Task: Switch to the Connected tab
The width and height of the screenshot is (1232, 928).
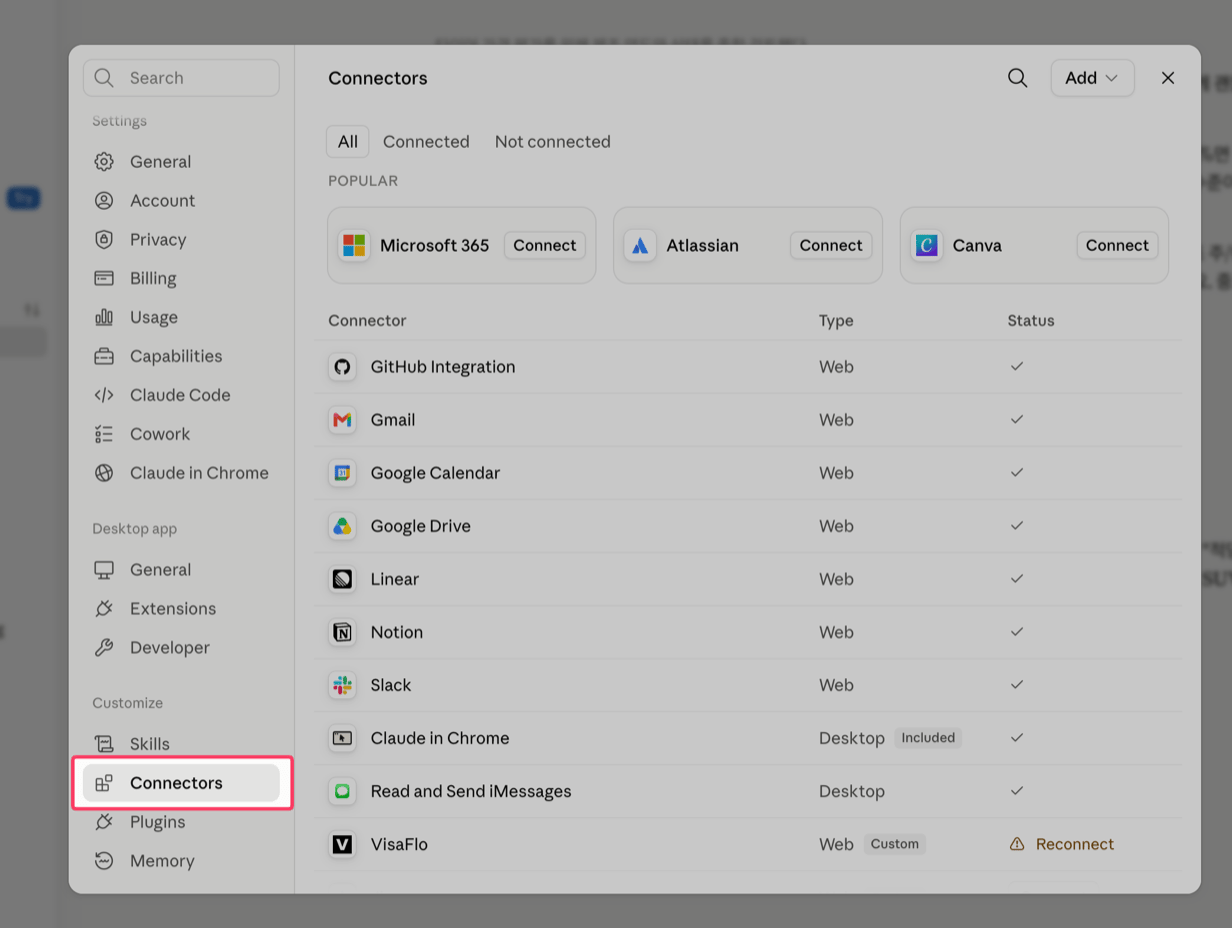Action: 426,142
